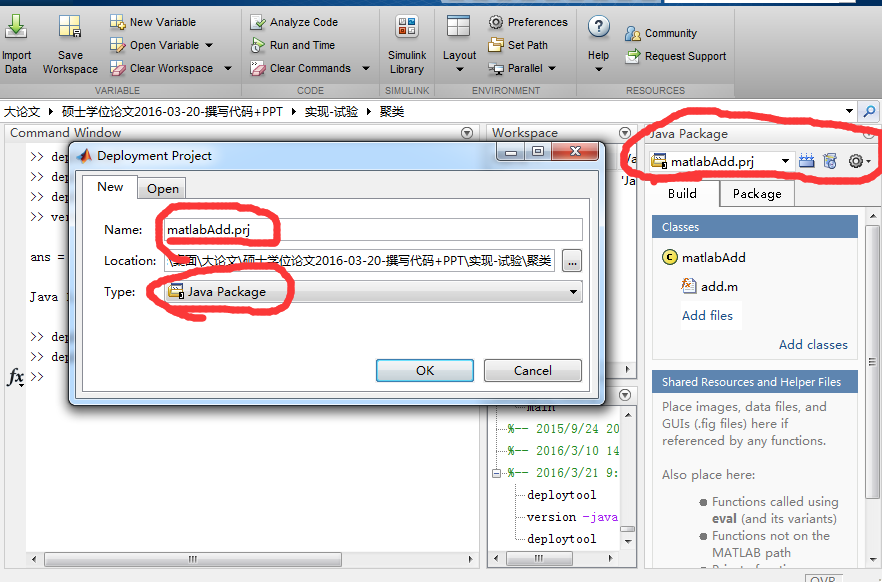Expand the Parallel dropdown arrow
This screenshot has width=882, height=582.
coord(552,68)
